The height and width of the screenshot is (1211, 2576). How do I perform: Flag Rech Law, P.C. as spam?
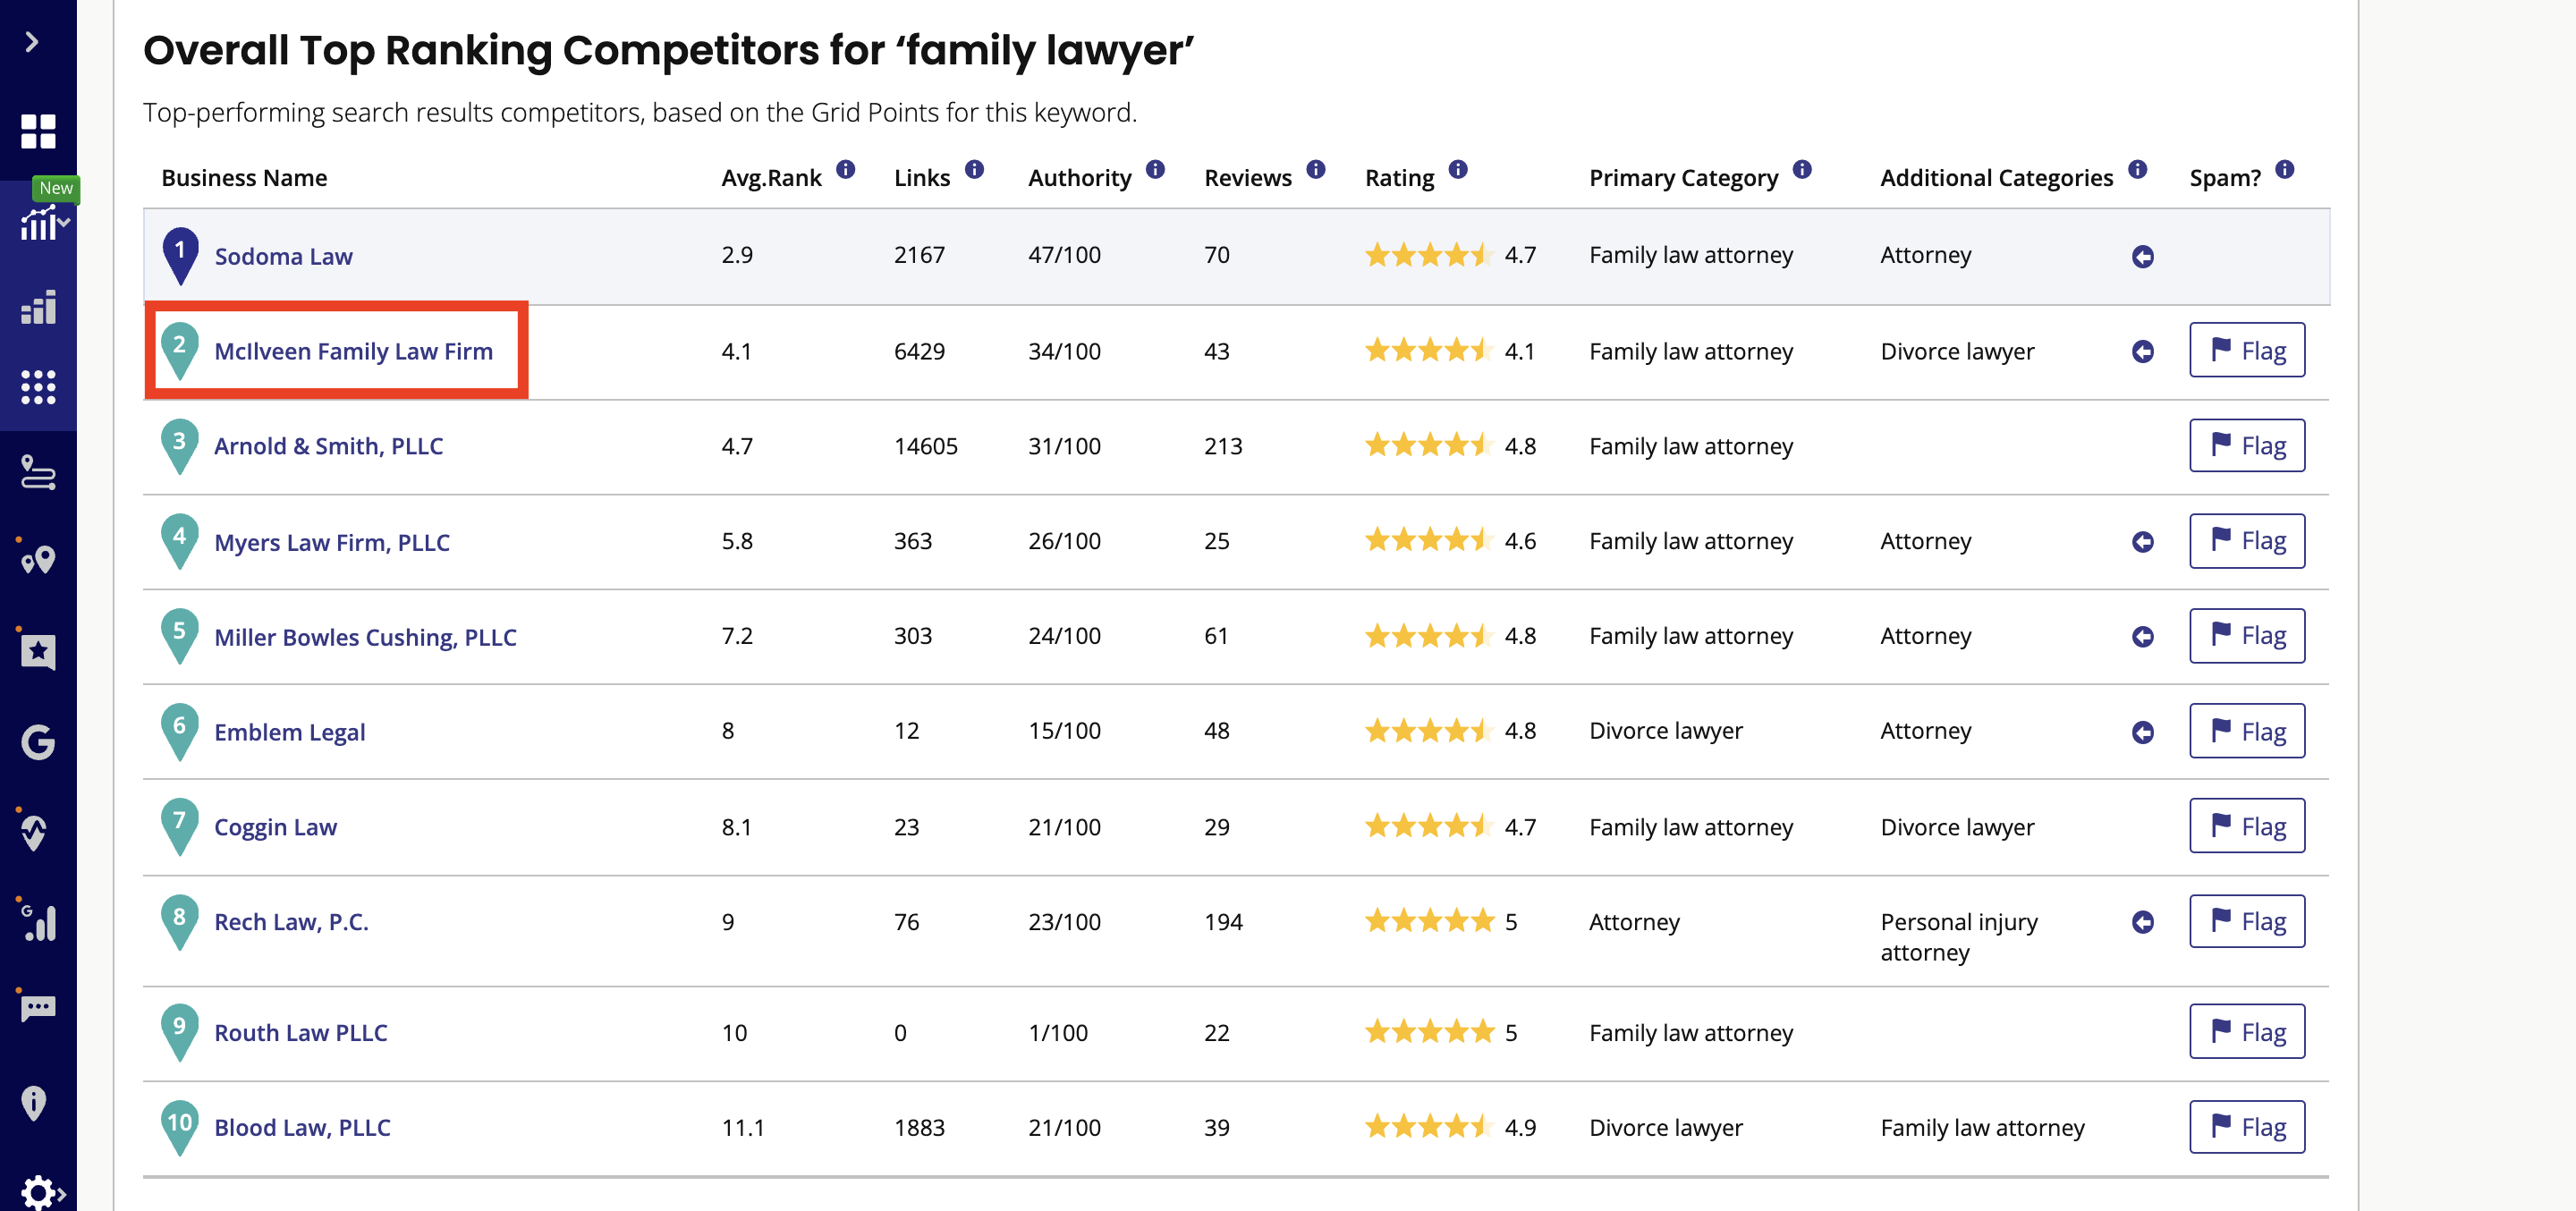pos(2247,921)
